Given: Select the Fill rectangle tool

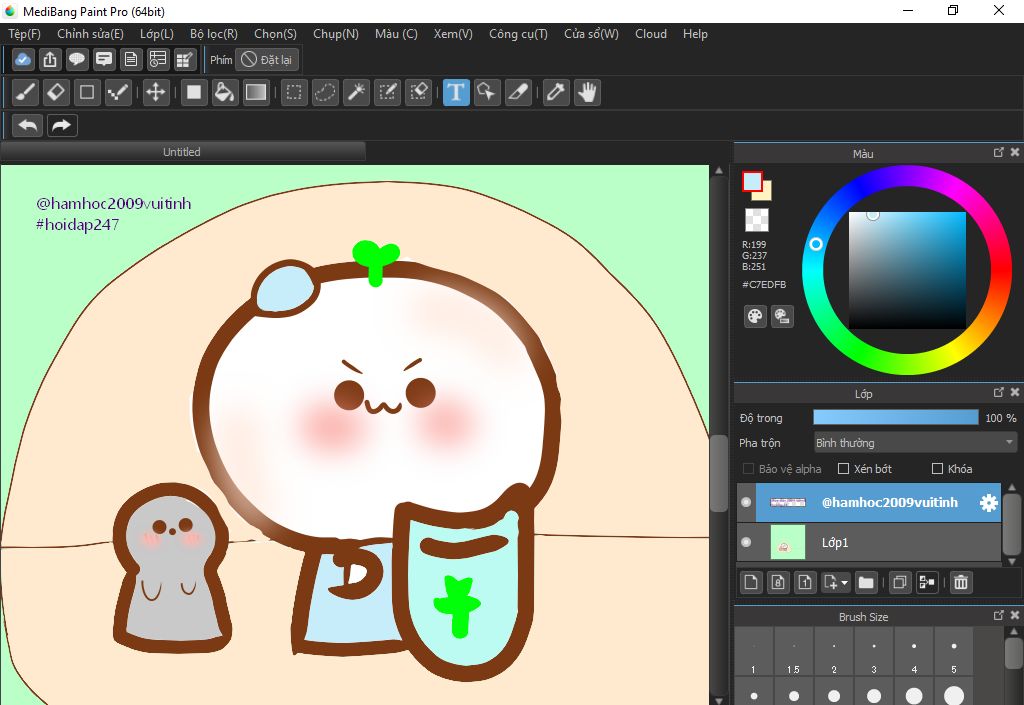Looking at the screenshot, I should point(193,93).
